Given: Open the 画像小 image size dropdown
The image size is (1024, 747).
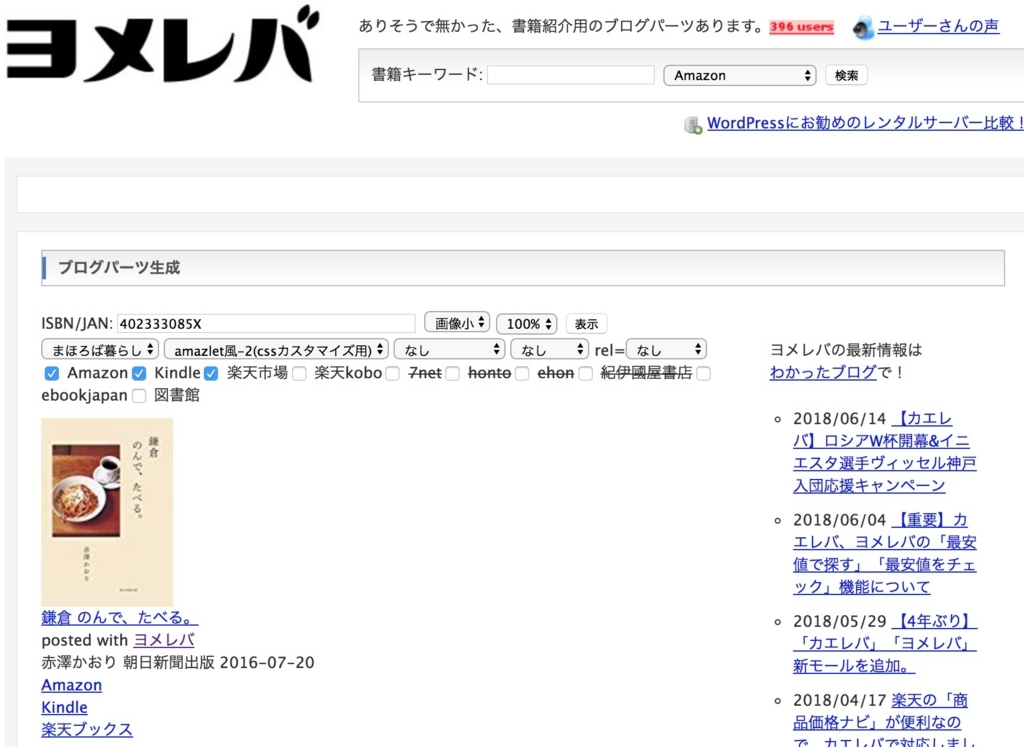Looking at the screenshot, I should [457, 323].
